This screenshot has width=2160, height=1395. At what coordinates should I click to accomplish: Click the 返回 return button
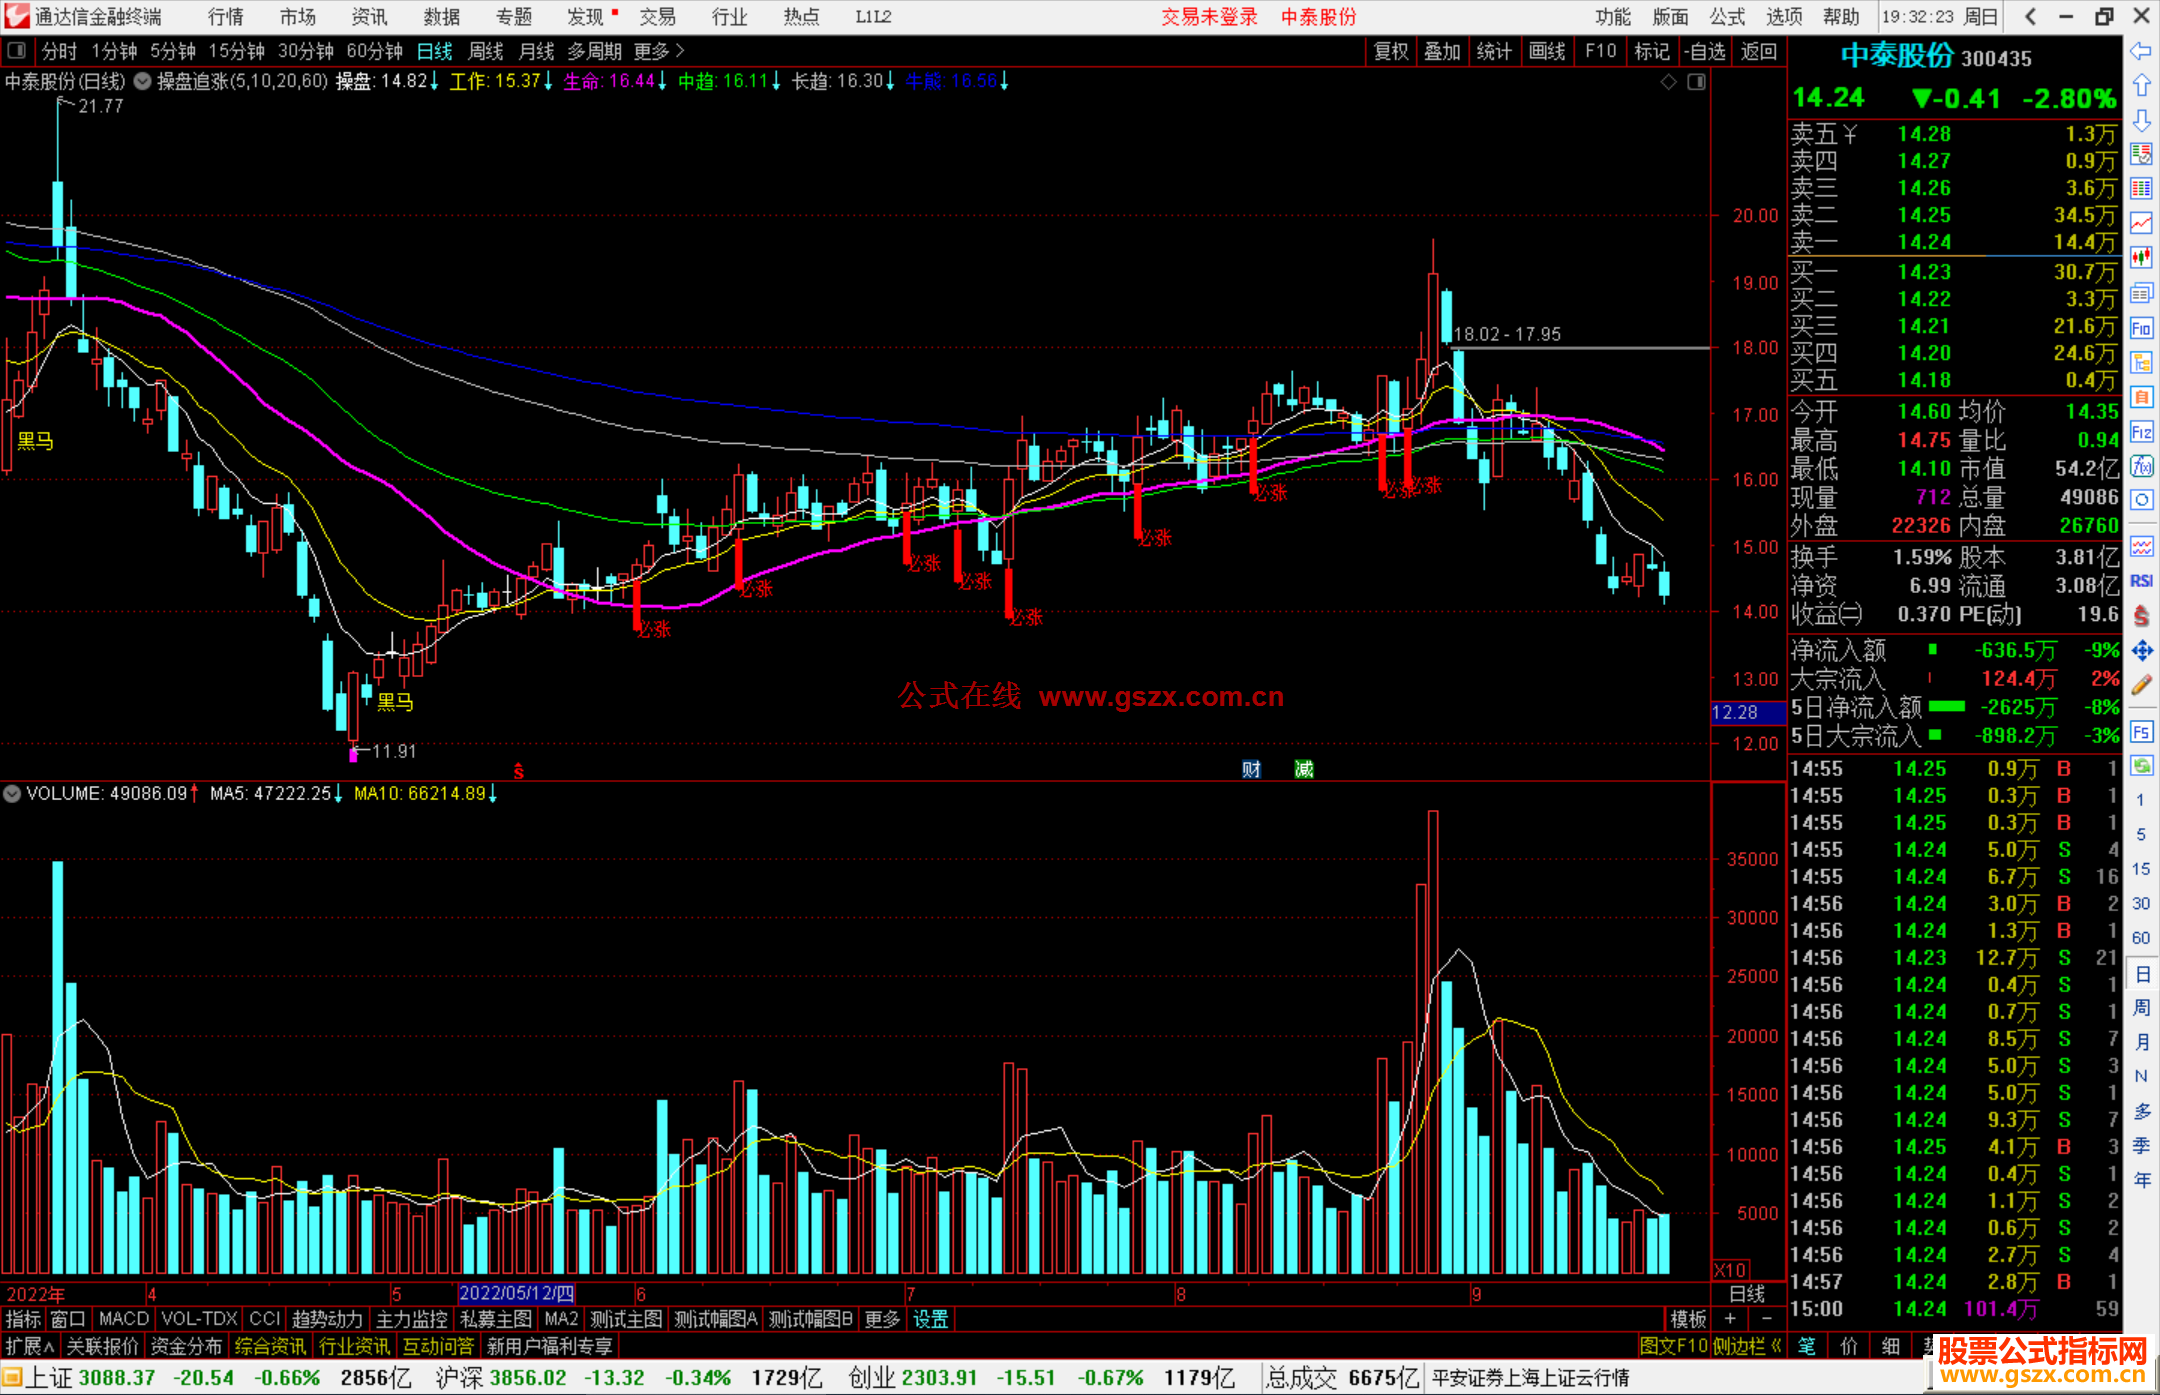(1758, 51)
